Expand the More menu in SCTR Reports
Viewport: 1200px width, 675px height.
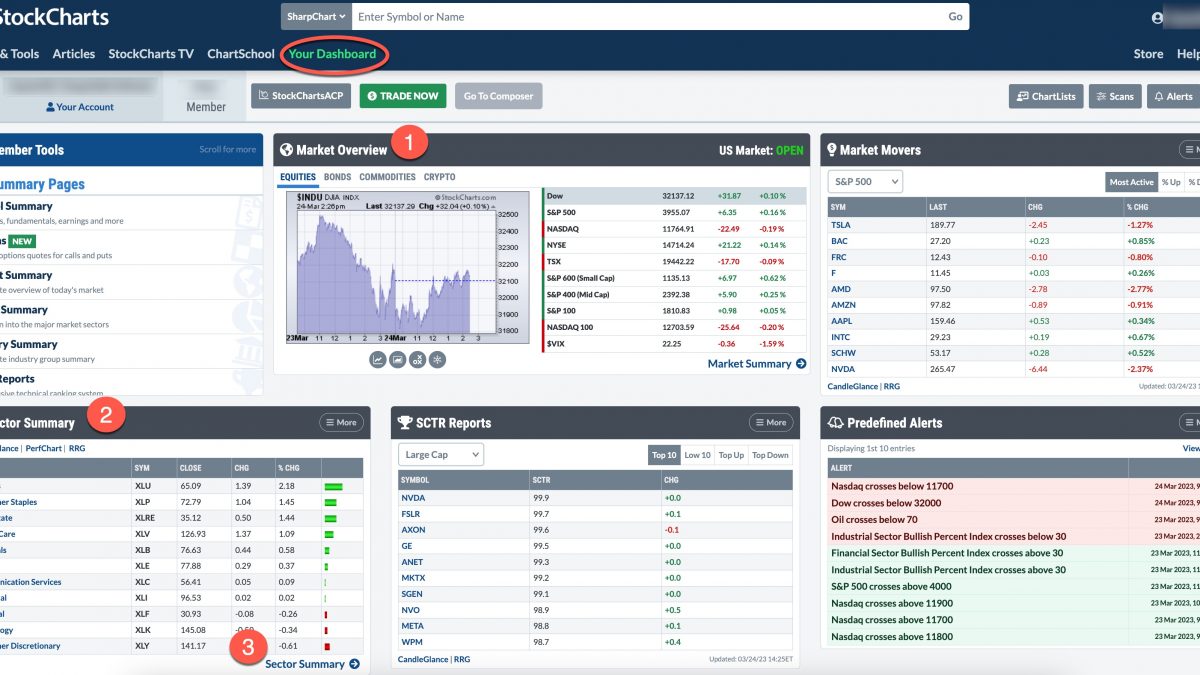771,423
